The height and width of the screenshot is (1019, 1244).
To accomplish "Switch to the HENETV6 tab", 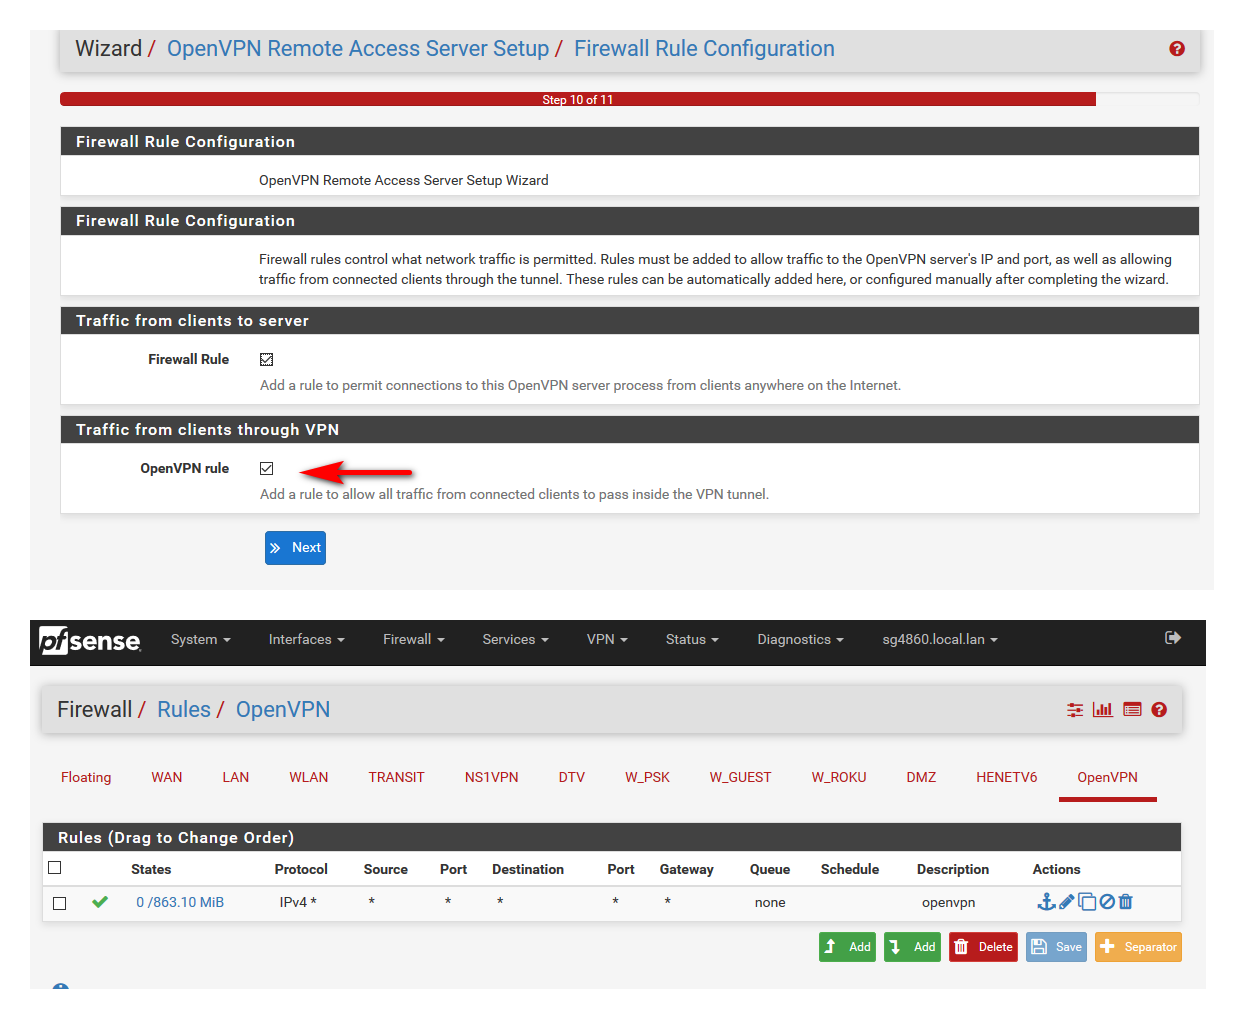I will [x=1007, y=778].
